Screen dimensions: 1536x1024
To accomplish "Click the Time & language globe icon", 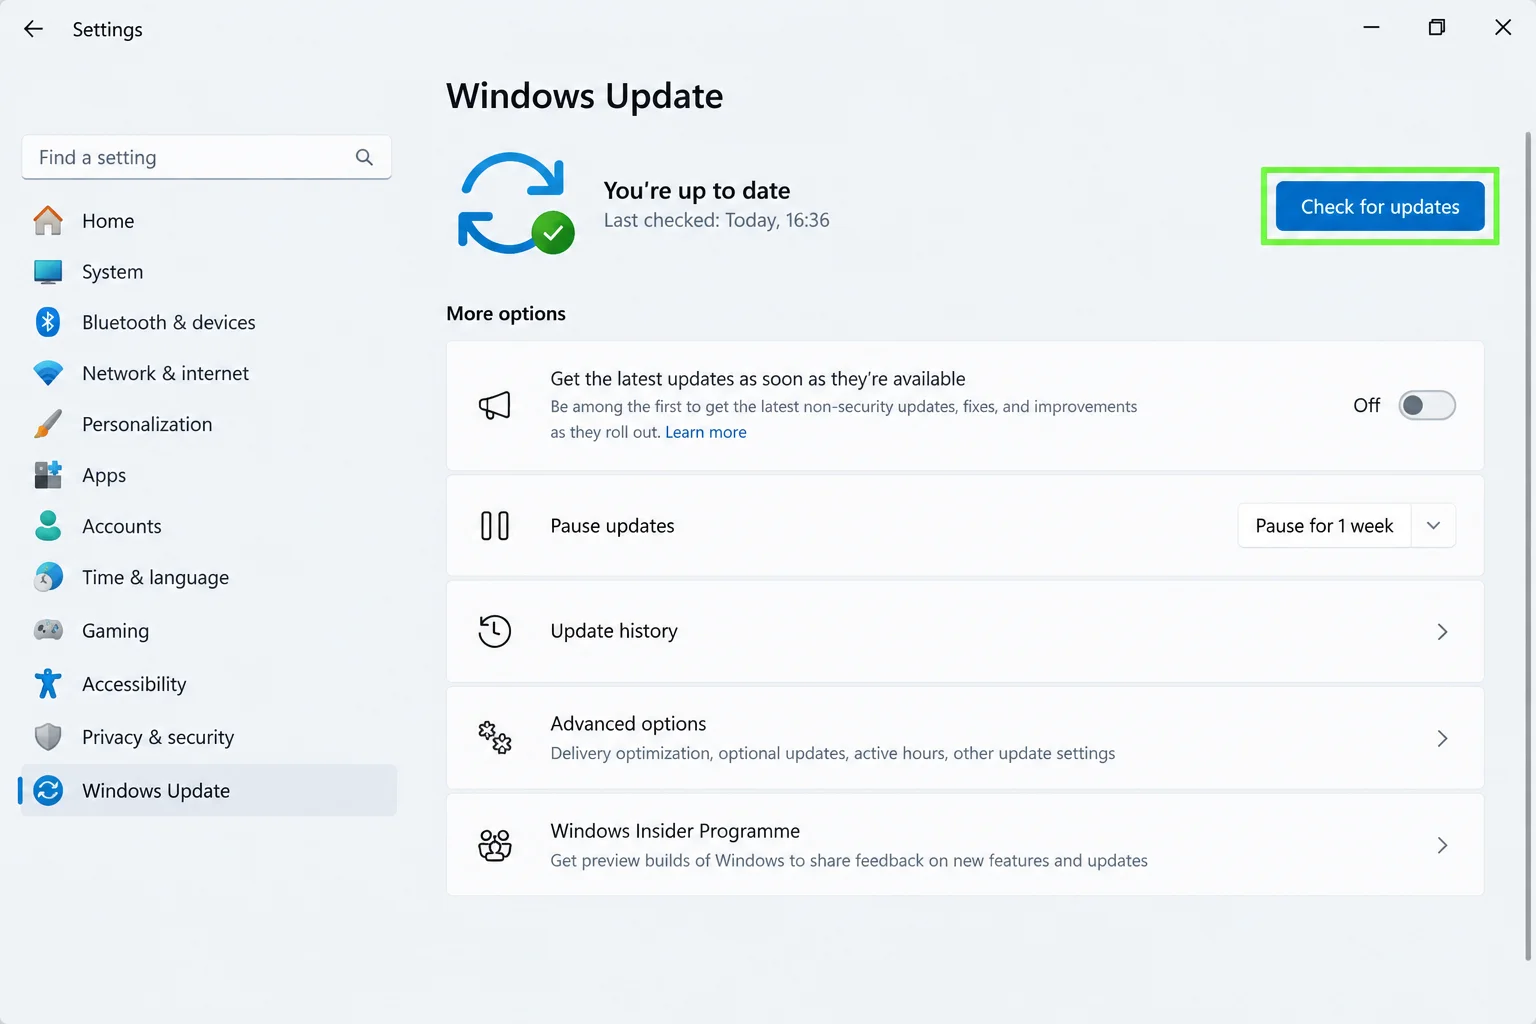I will (48, 577).
